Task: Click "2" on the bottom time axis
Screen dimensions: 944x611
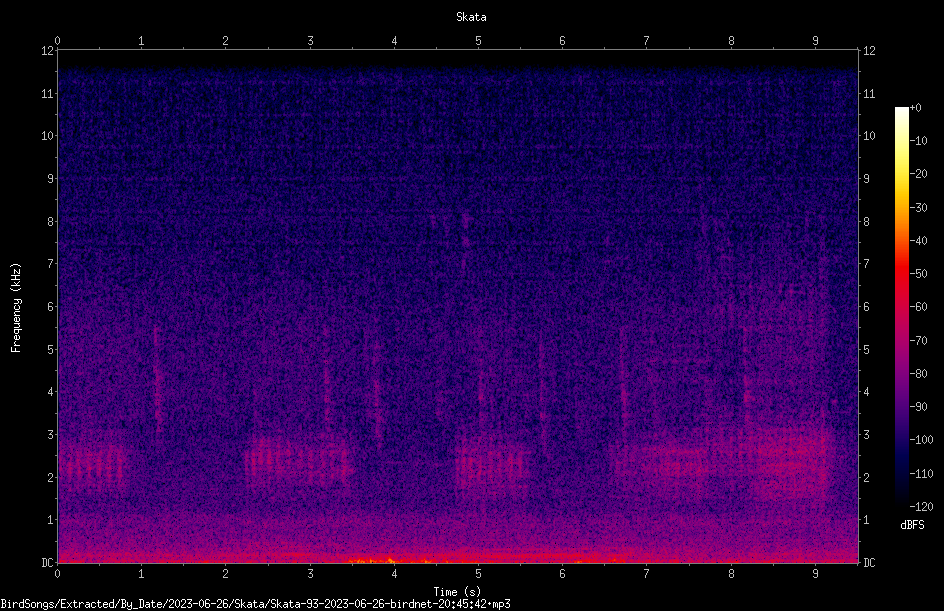Action: (226, 574)
